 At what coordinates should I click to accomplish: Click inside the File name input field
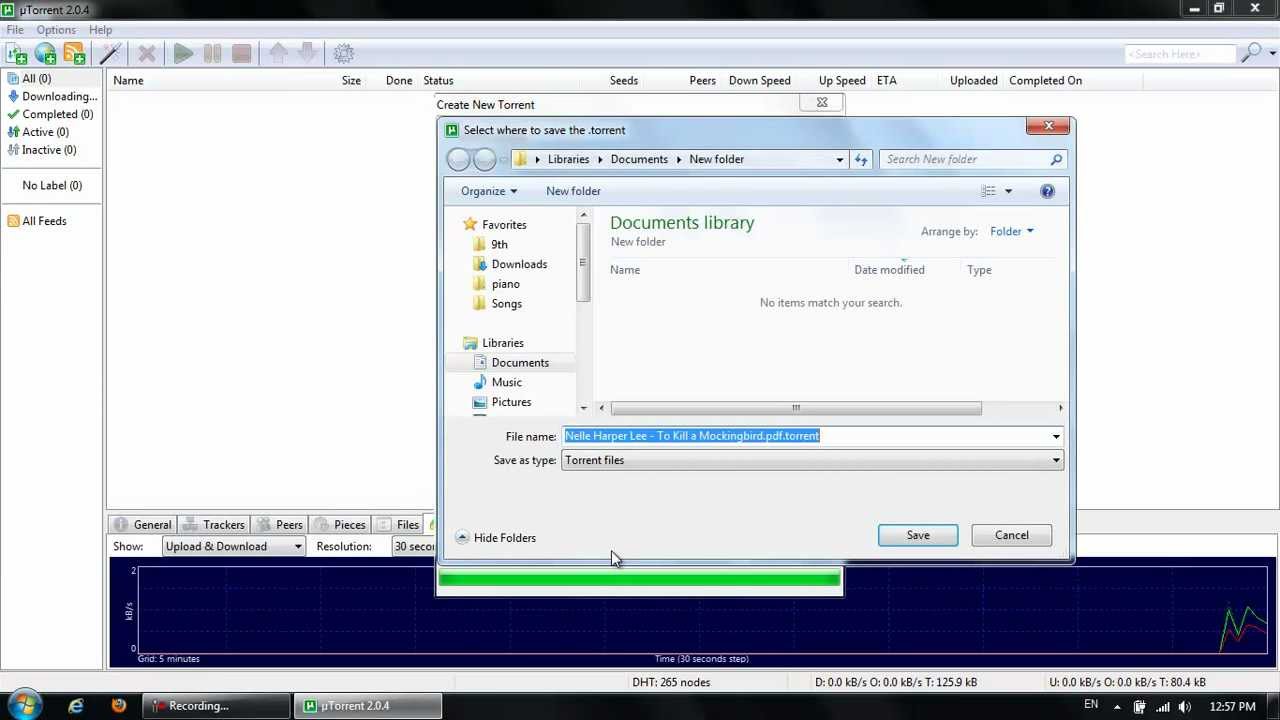[806, 437]
